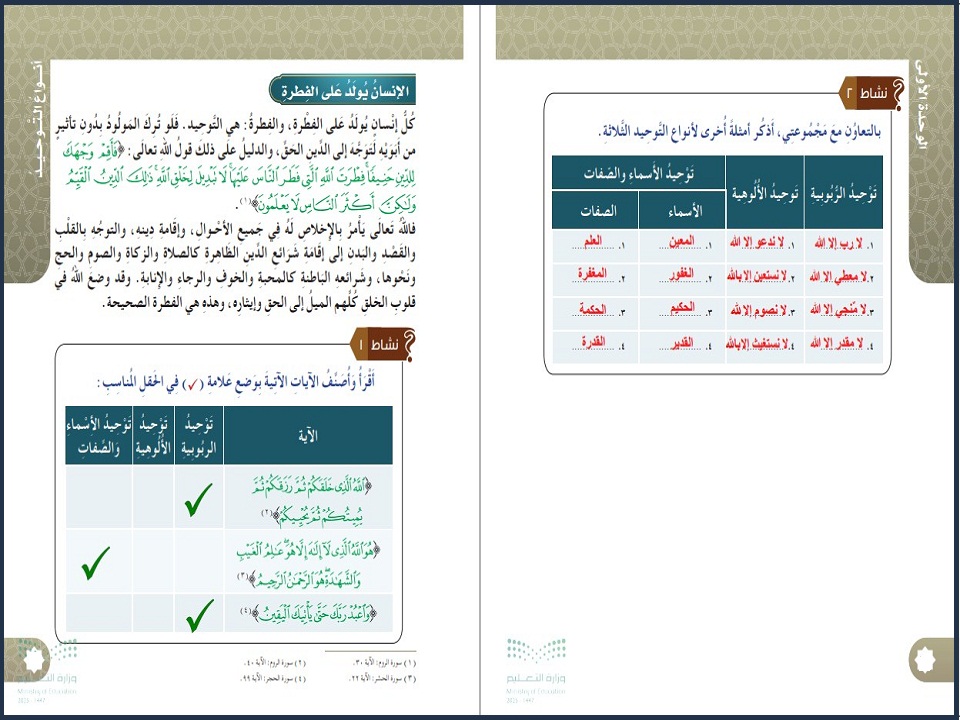Click the question mark icon beside نشاط ٢
960x720 pixels.
tap(896, 94)
